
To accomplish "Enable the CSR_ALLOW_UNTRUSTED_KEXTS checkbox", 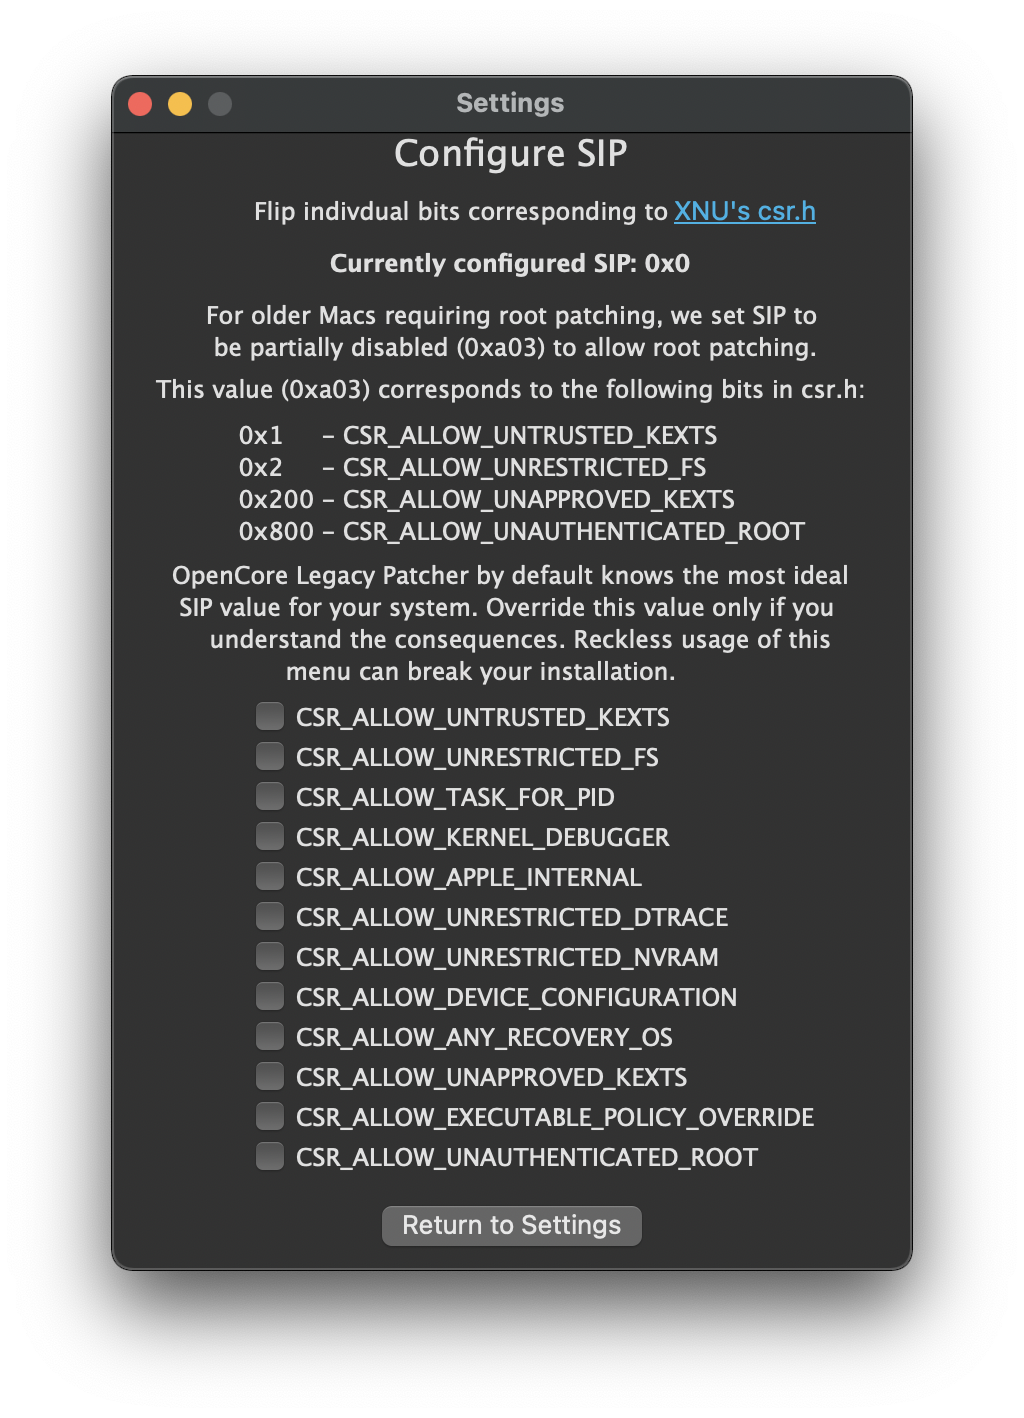I will click(270, 717).
